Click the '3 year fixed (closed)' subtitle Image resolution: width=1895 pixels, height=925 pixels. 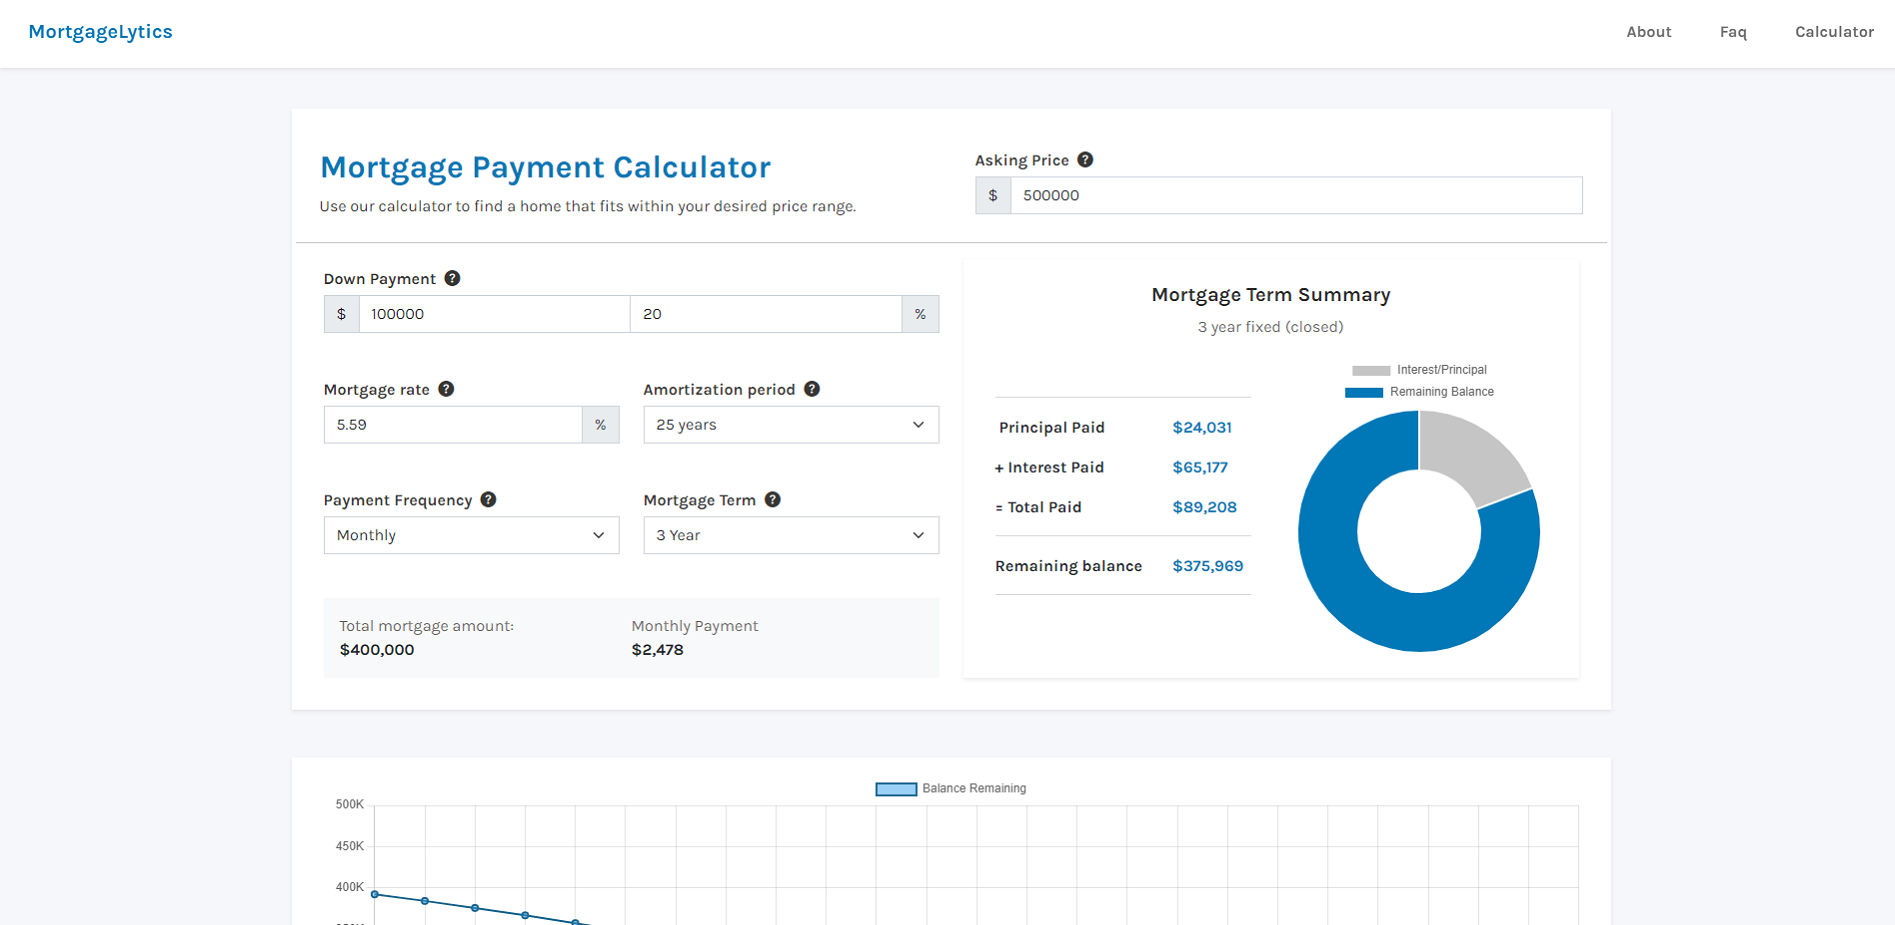1271,327
